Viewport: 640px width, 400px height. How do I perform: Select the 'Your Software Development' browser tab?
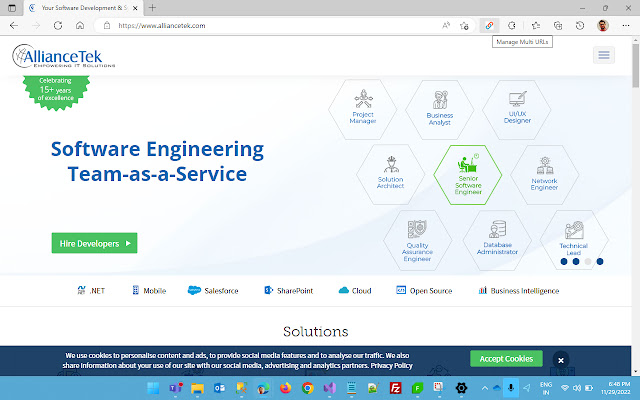(x=84, y=8)
